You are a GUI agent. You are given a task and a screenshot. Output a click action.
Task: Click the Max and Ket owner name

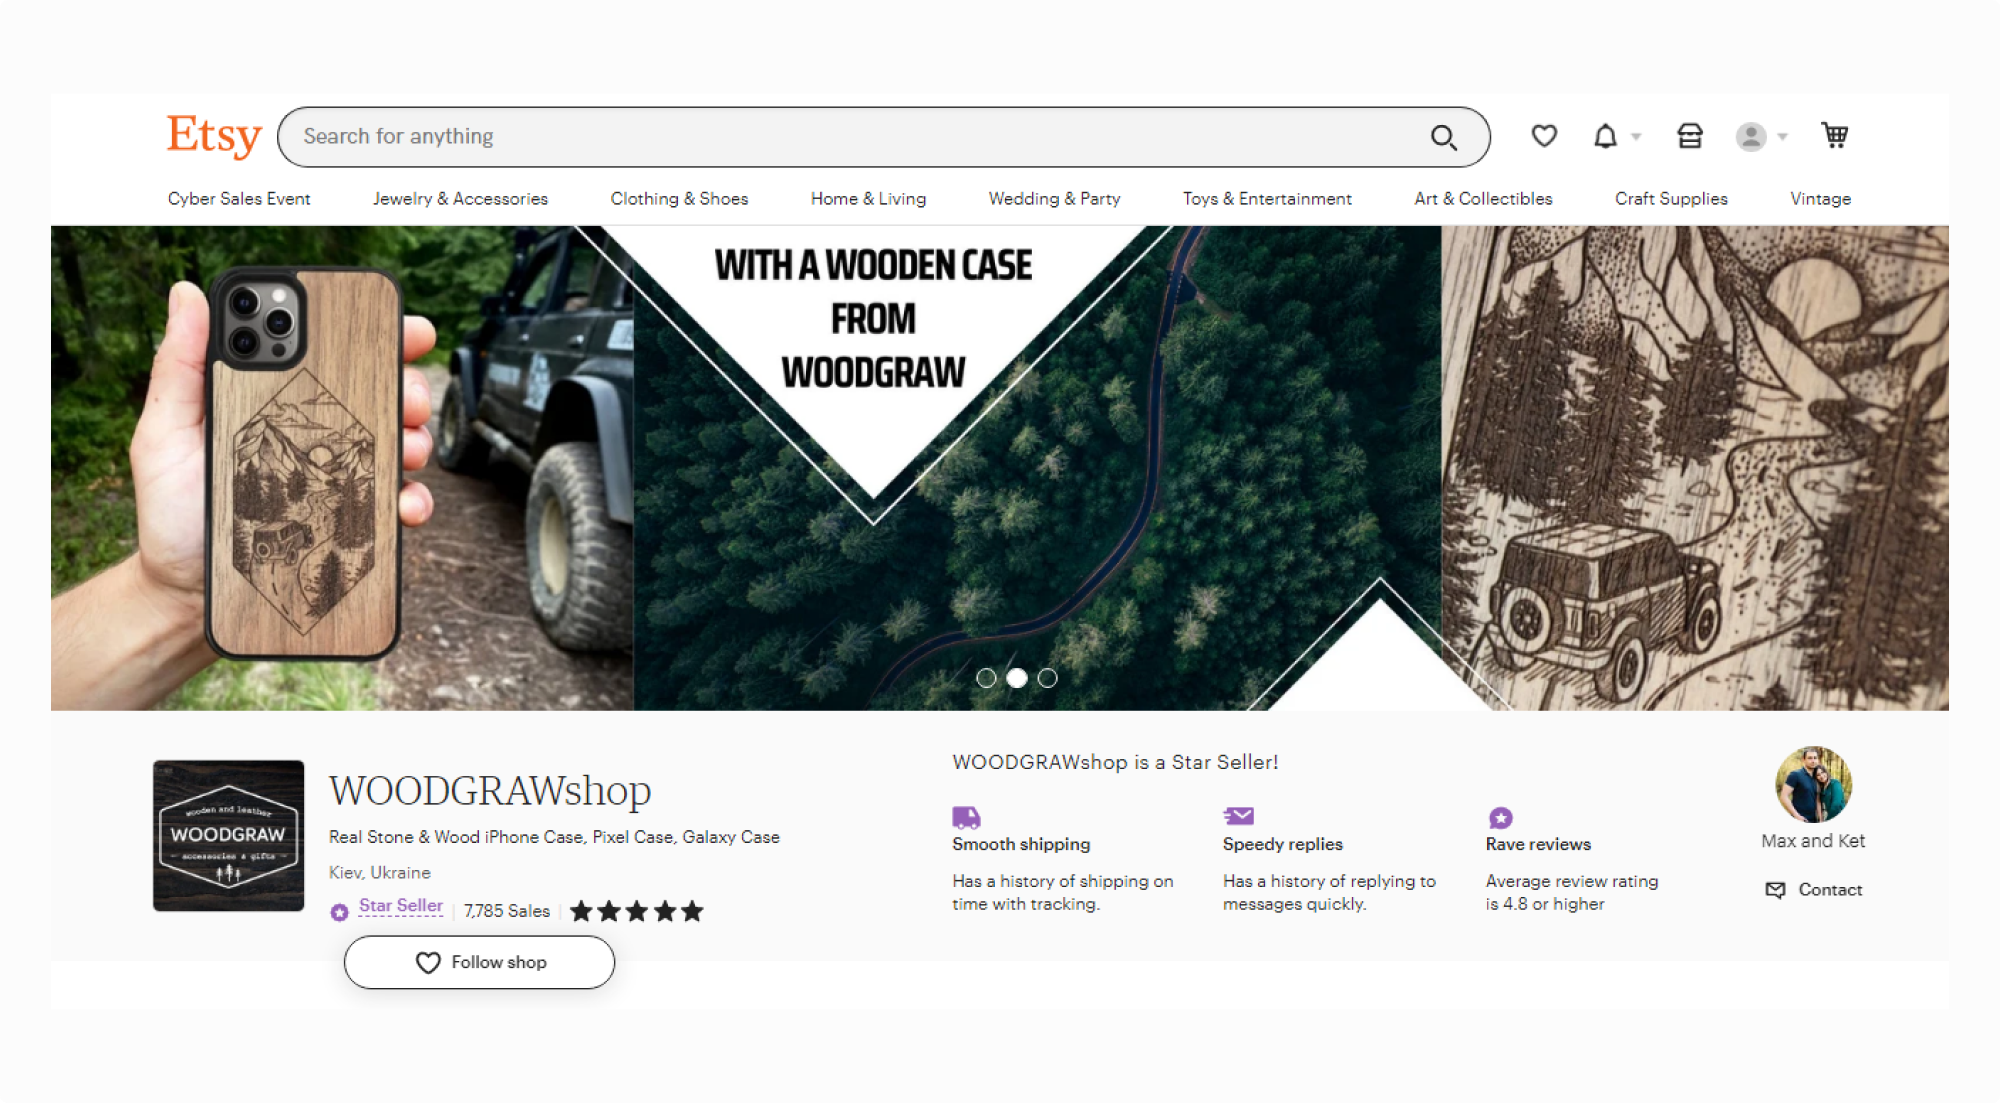[x=1813, y=841]
